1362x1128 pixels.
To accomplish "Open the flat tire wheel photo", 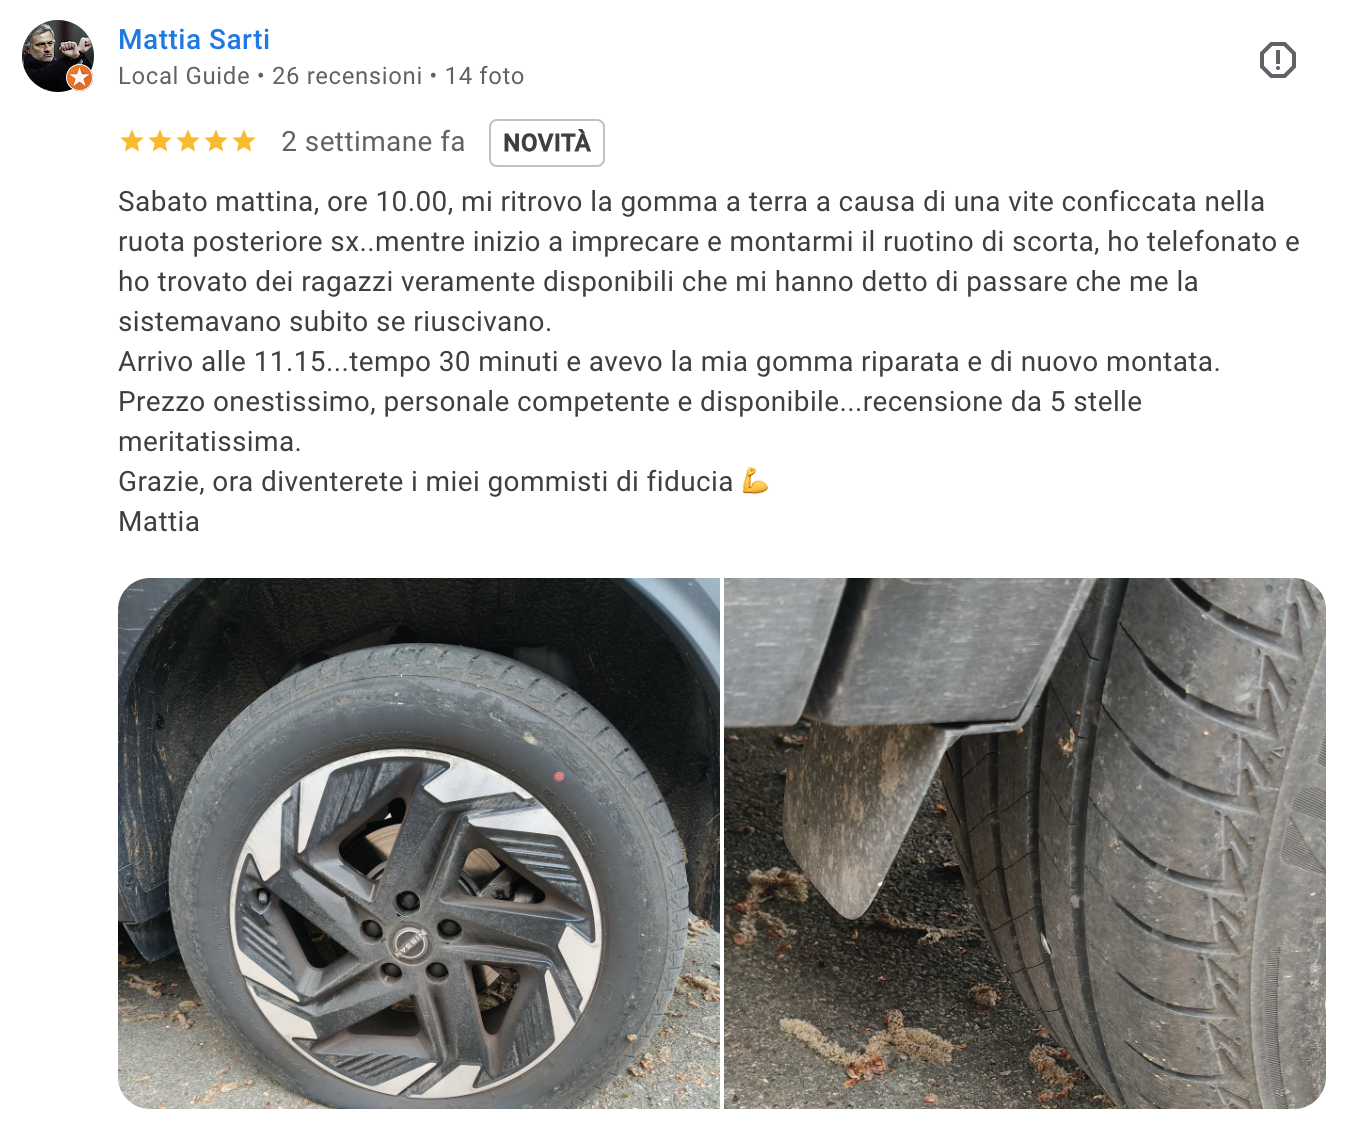I will click(419, 843).
